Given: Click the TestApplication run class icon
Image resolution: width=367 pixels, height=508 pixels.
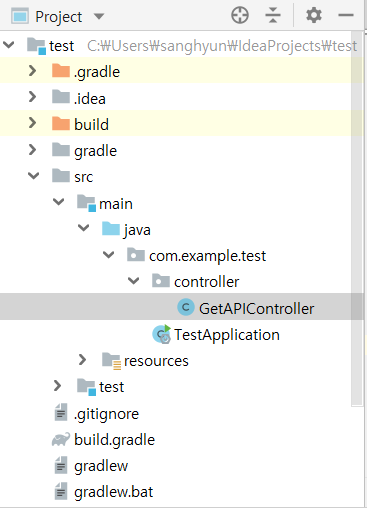Looking at the screenshot, I should (162, 334).
